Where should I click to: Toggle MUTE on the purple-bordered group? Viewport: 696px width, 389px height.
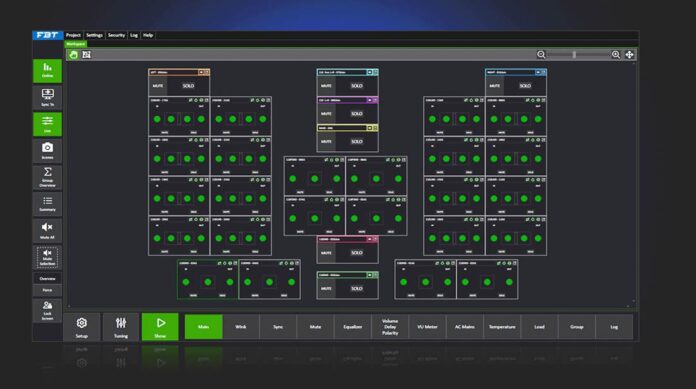pyautogui.click(x=326, y=114)
